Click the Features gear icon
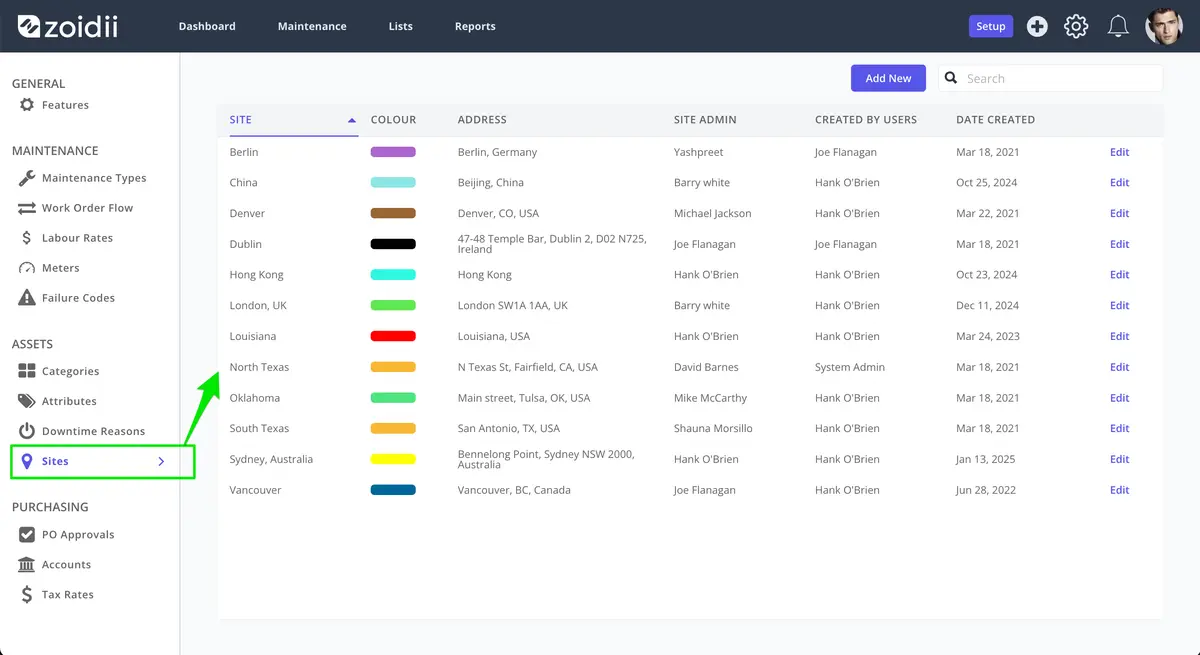Viewport: 1200px width, 655px height. (27, 105)
